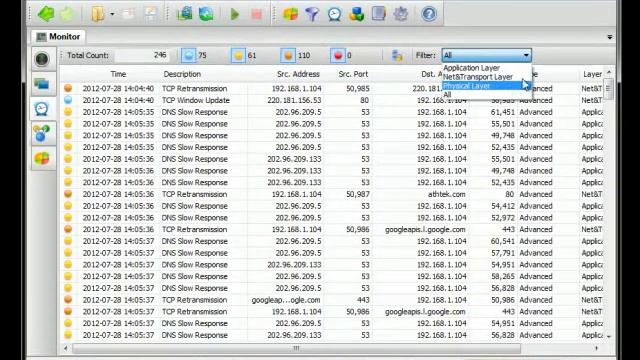
Task: Open the purple funnel filter icon
Action: 312,14
